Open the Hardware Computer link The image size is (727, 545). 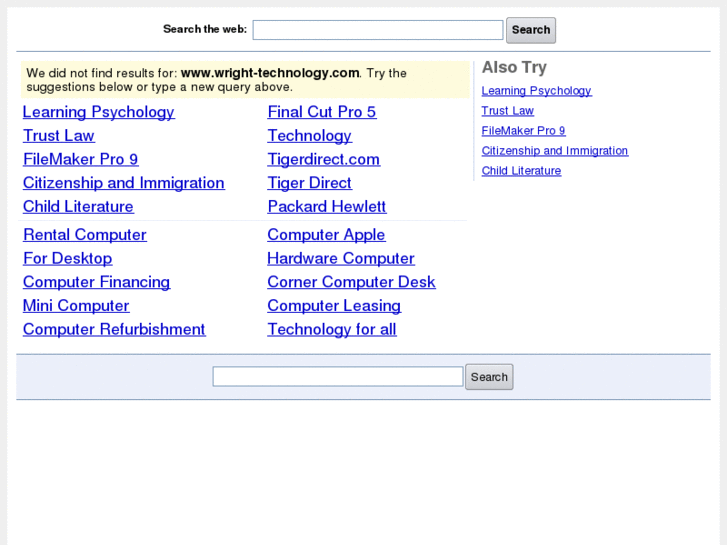tap(341, 258)
